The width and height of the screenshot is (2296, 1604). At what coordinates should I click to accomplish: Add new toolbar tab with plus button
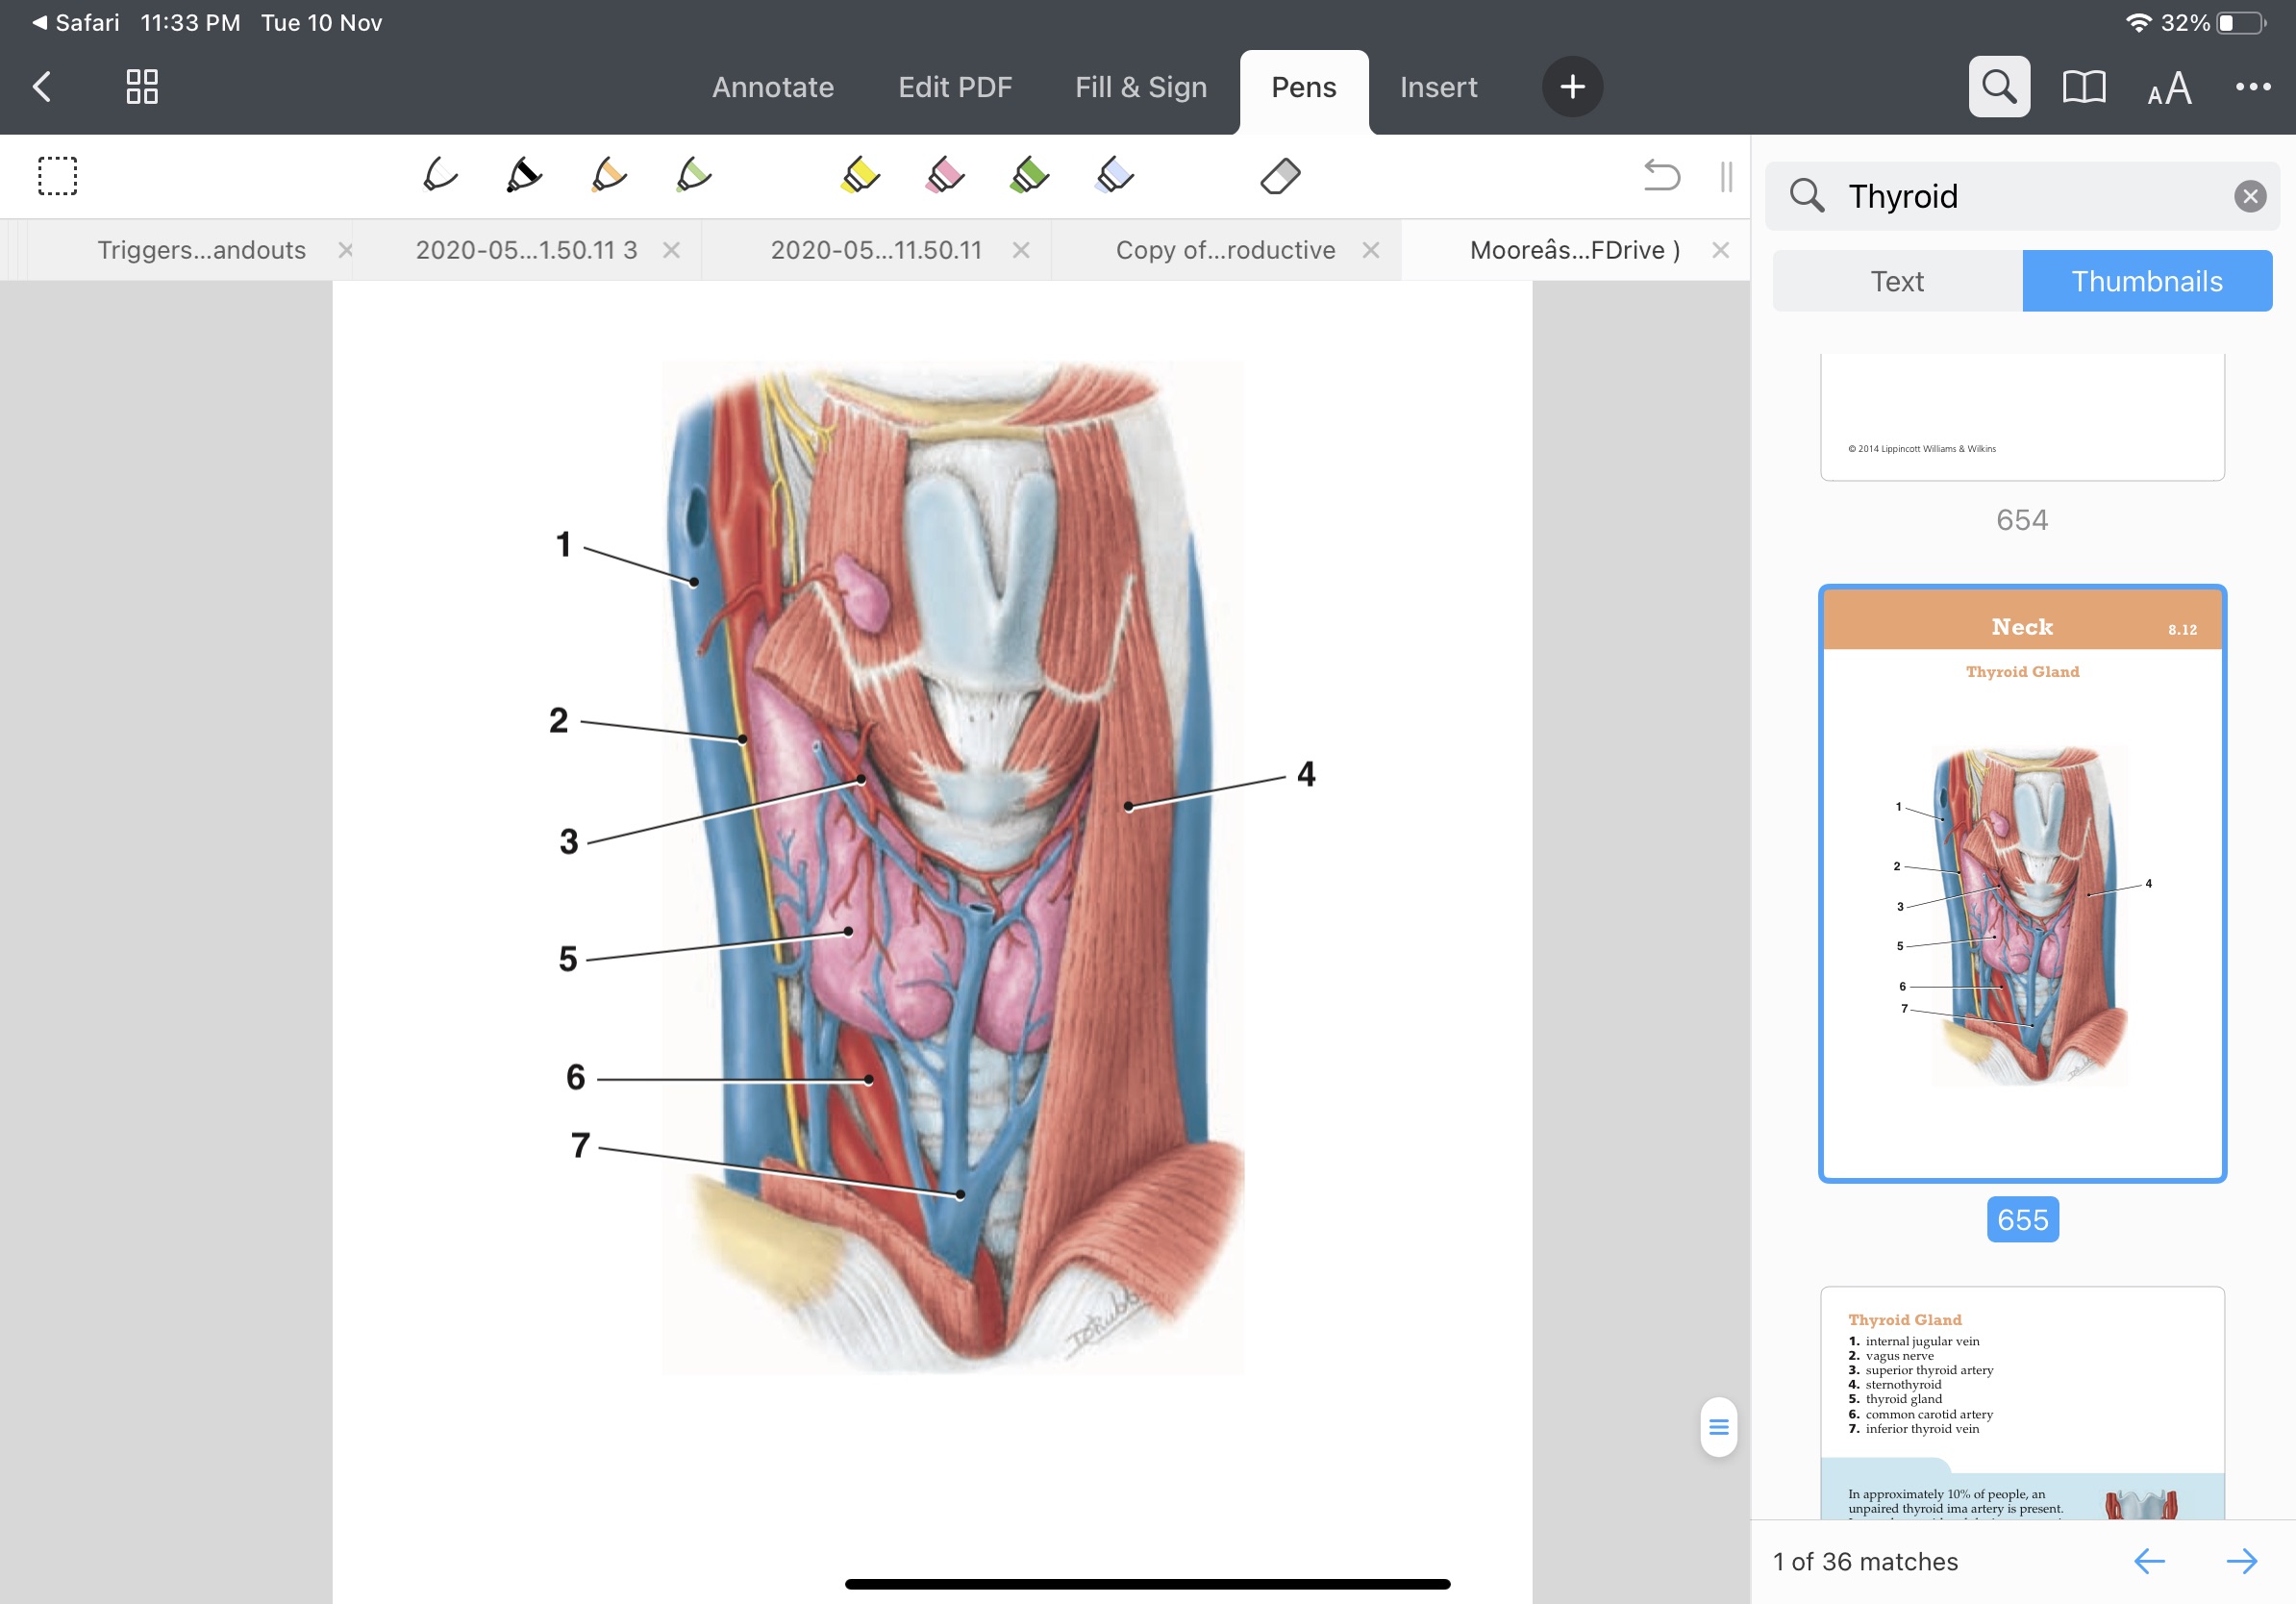[x=1571, y=87]
